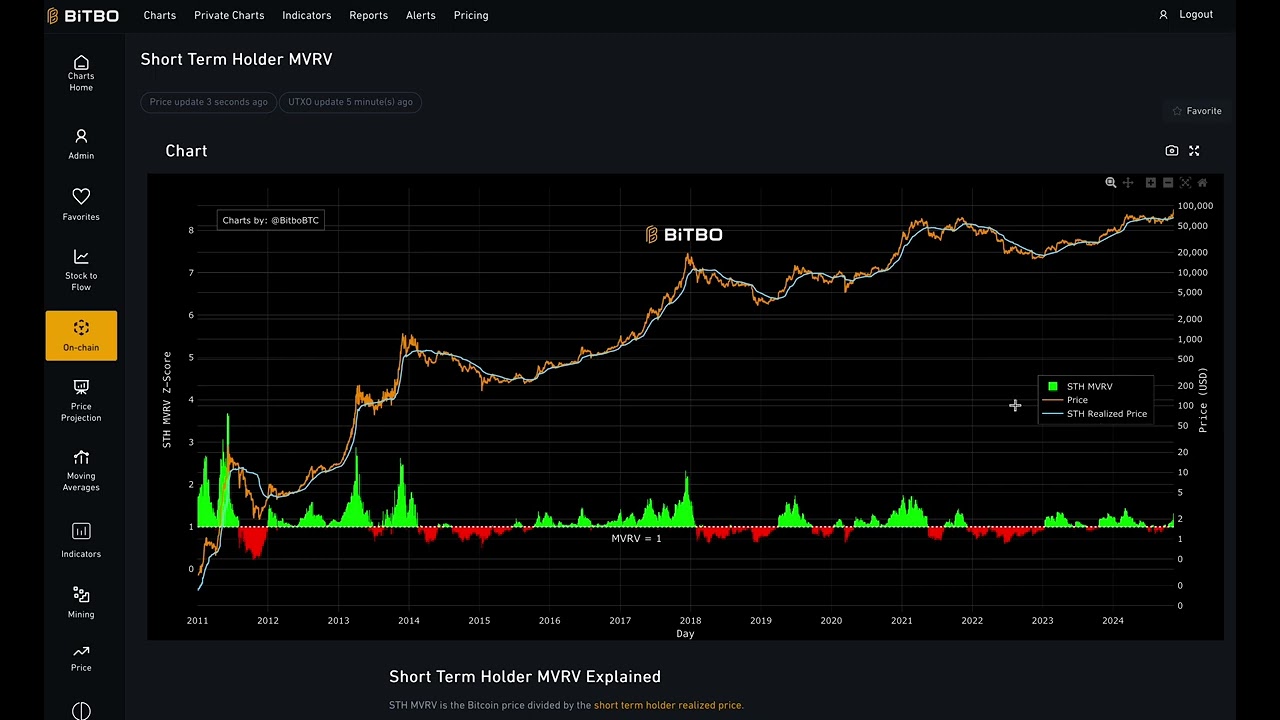Click the Charts by @BitboBTC label
Image resolution: width=1280 pixels, height=720 pixels.
click(x=270, y=220)
